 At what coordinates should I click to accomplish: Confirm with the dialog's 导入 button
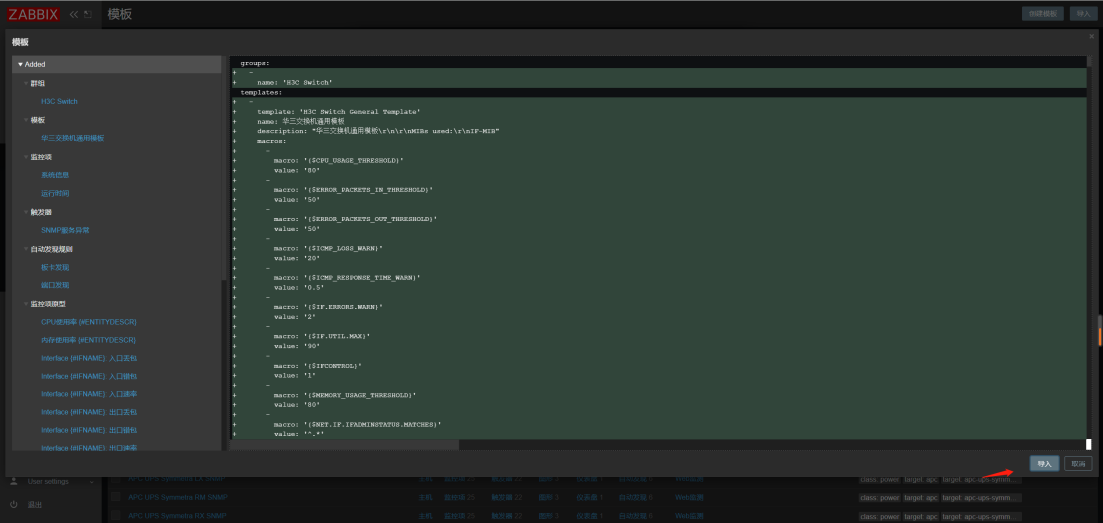(1044, 463)
